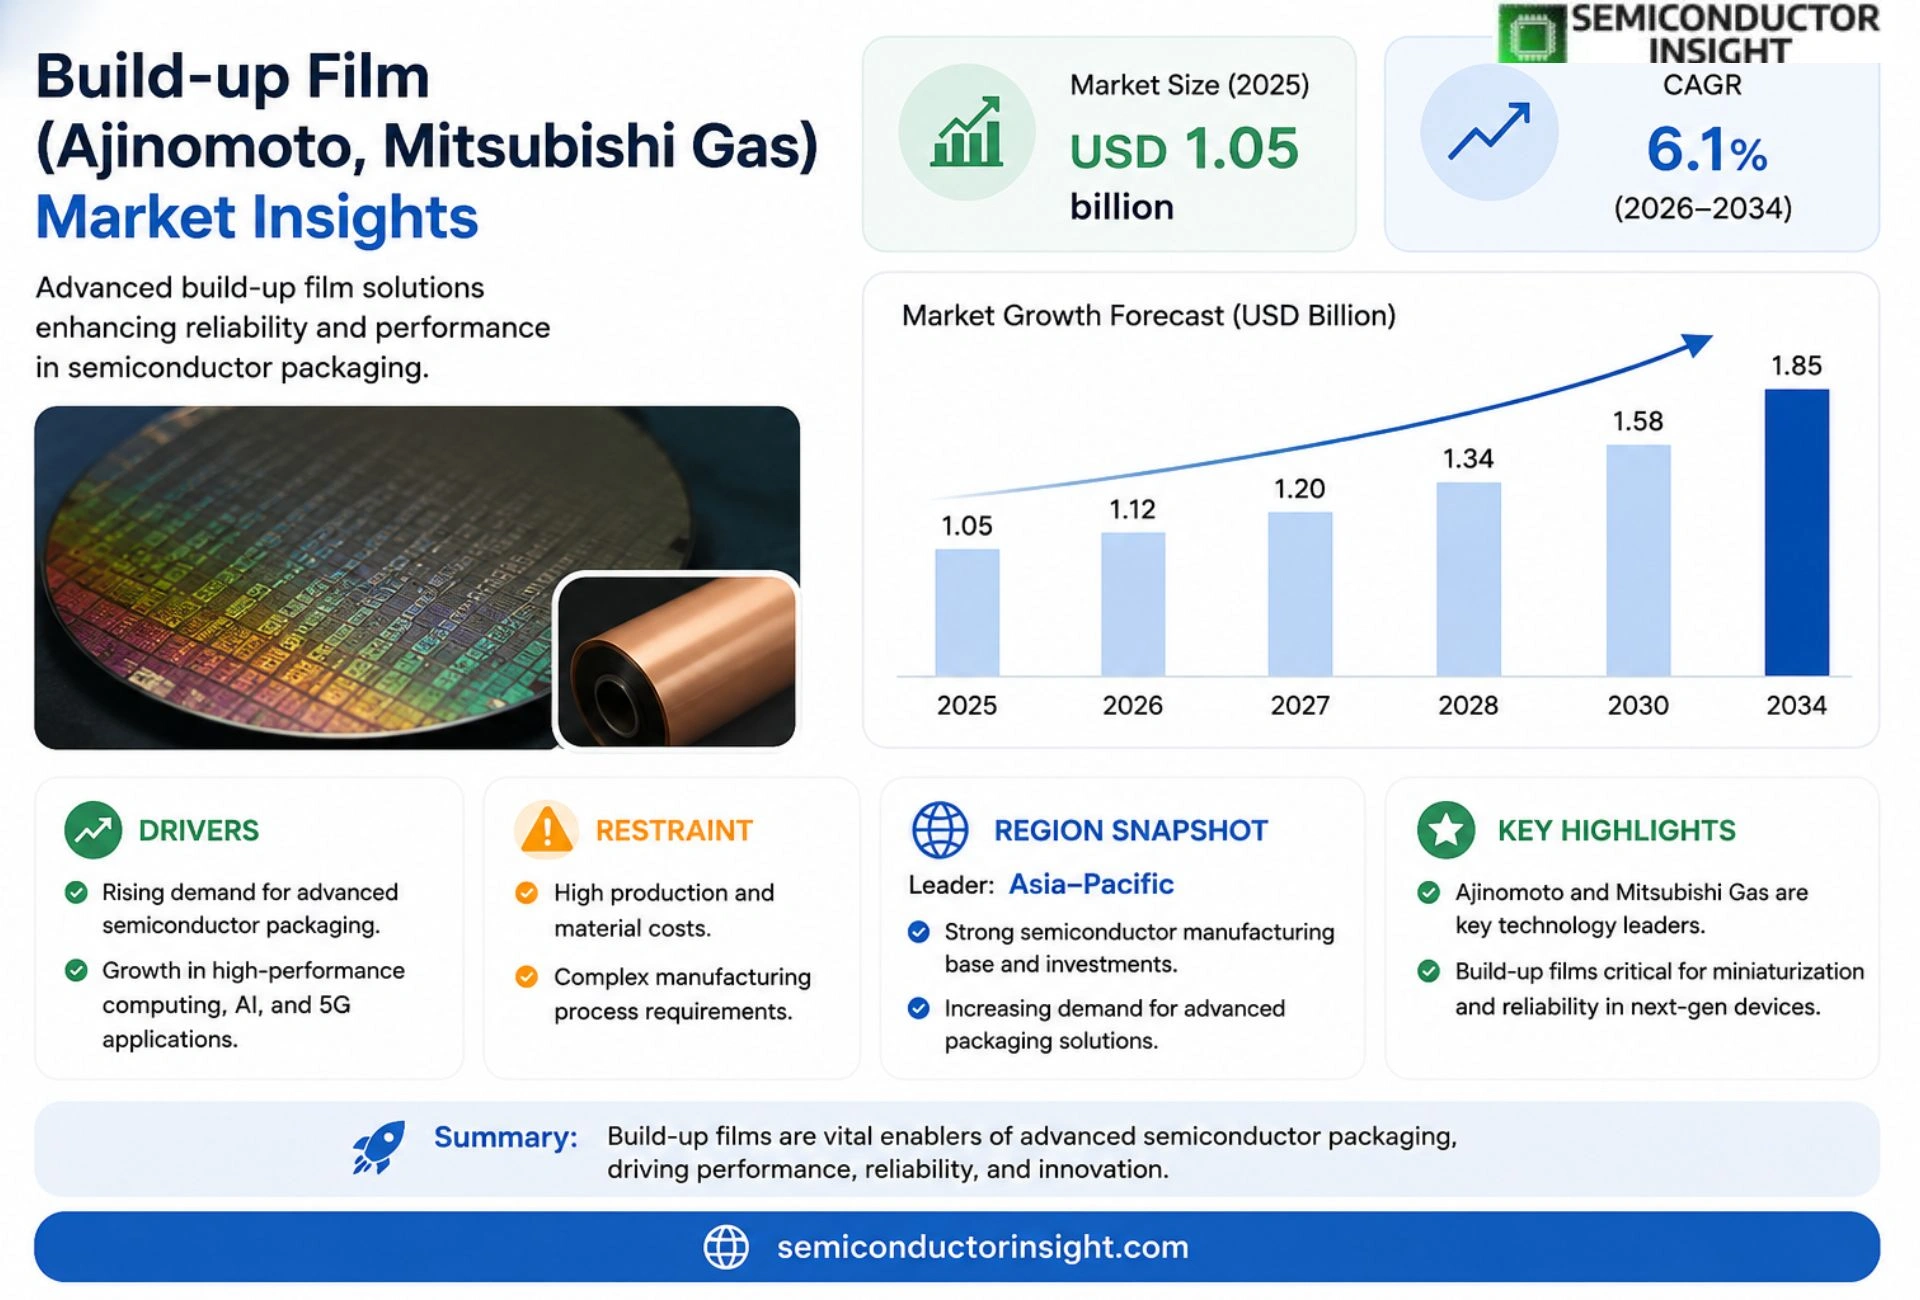Click the orange checkmark beside 'Complex manufacturing'
The height and width of the screenshot is (1300, 1920).
[x=527, y=976]
